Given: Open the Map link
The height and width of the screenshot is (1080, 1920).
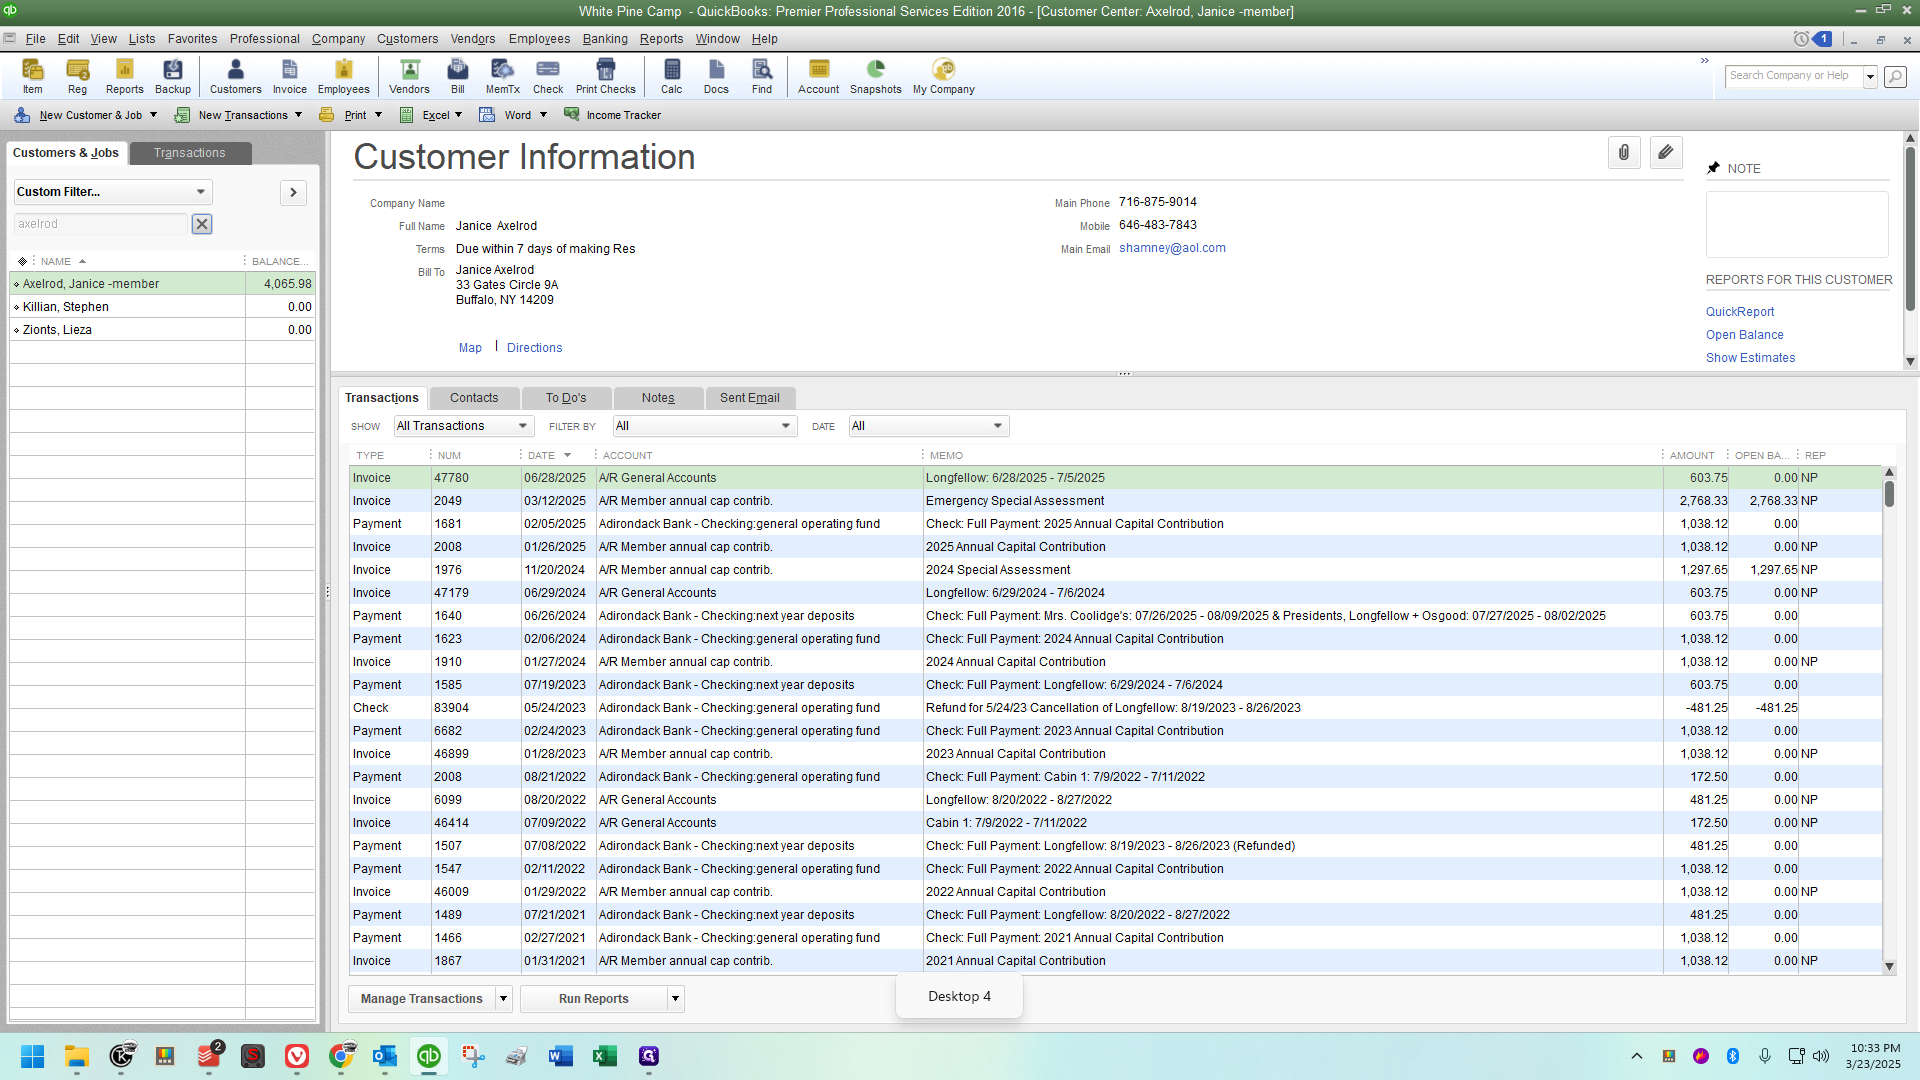Looking at the screenshot, I should pyautogui.click(x=470, y=348).
